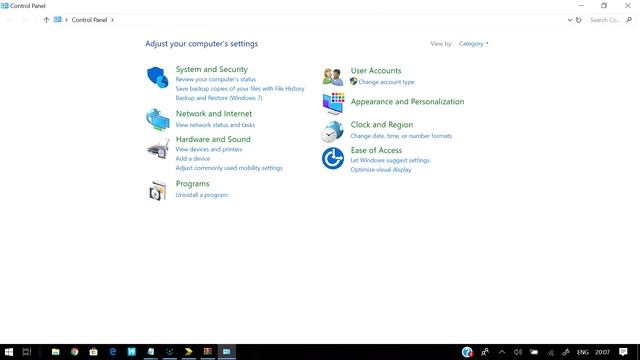Screen dimensions: 640x360
Task: Click the ENG language indicator
Action: pyautogui.click(x=582, y=352)
